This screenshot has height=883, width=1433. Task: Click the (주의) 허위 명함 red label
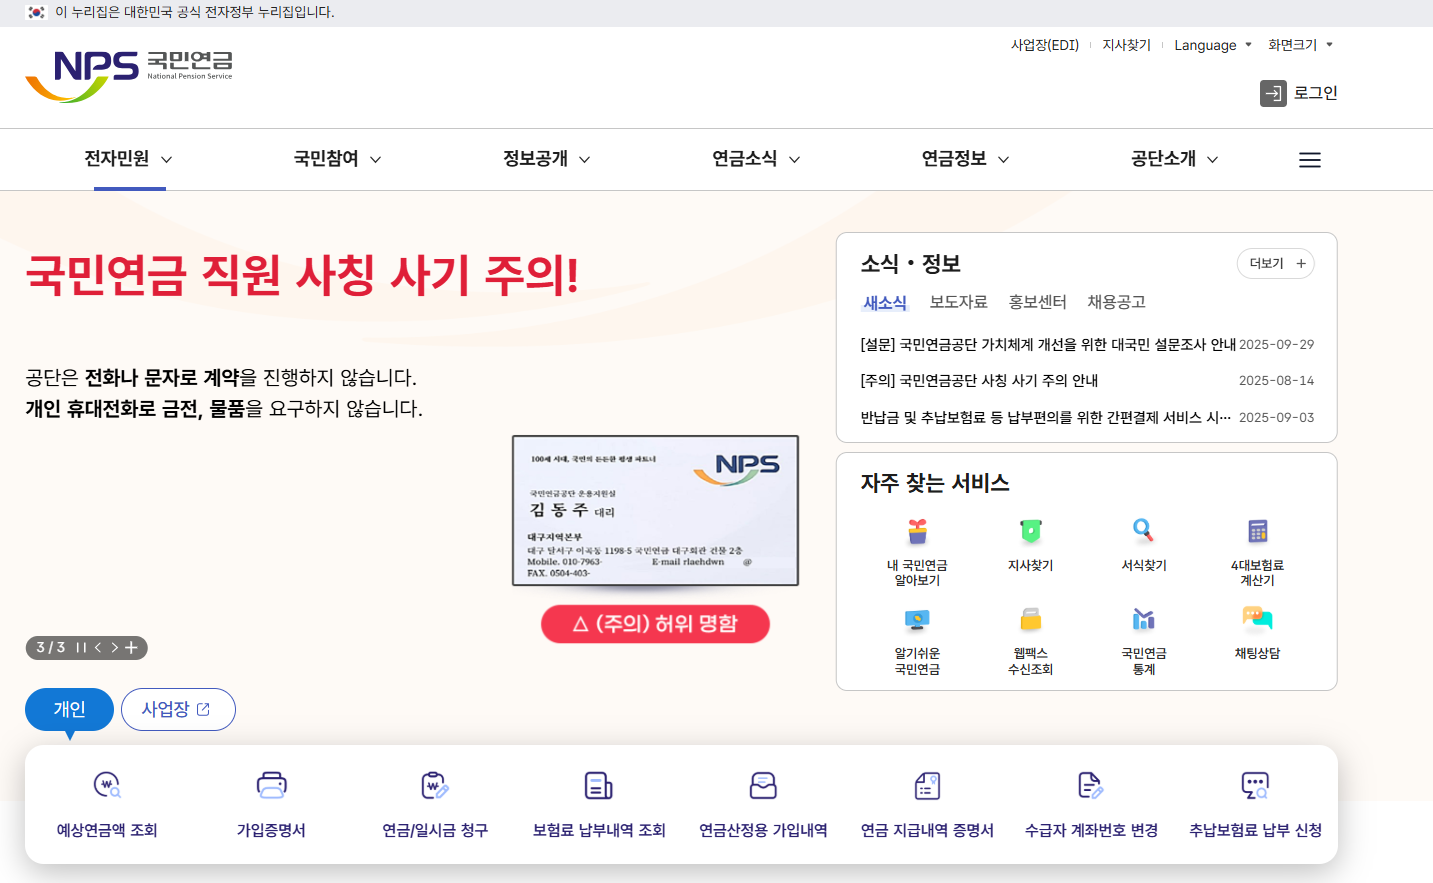coord(655,624)
